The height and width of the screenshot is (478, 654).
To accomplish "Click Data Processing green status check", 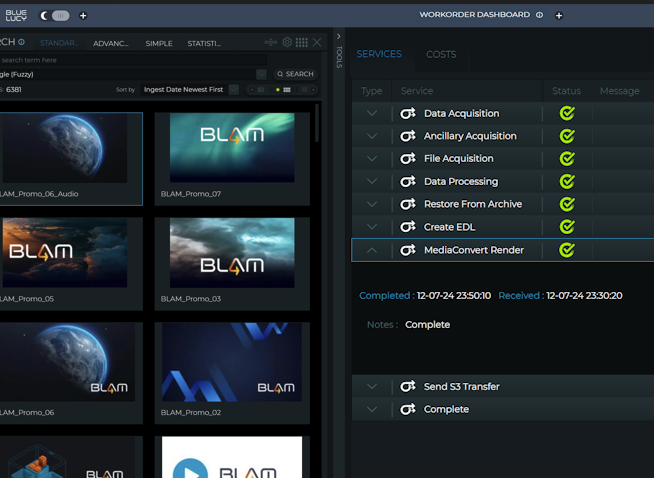I will coord(567,181).
